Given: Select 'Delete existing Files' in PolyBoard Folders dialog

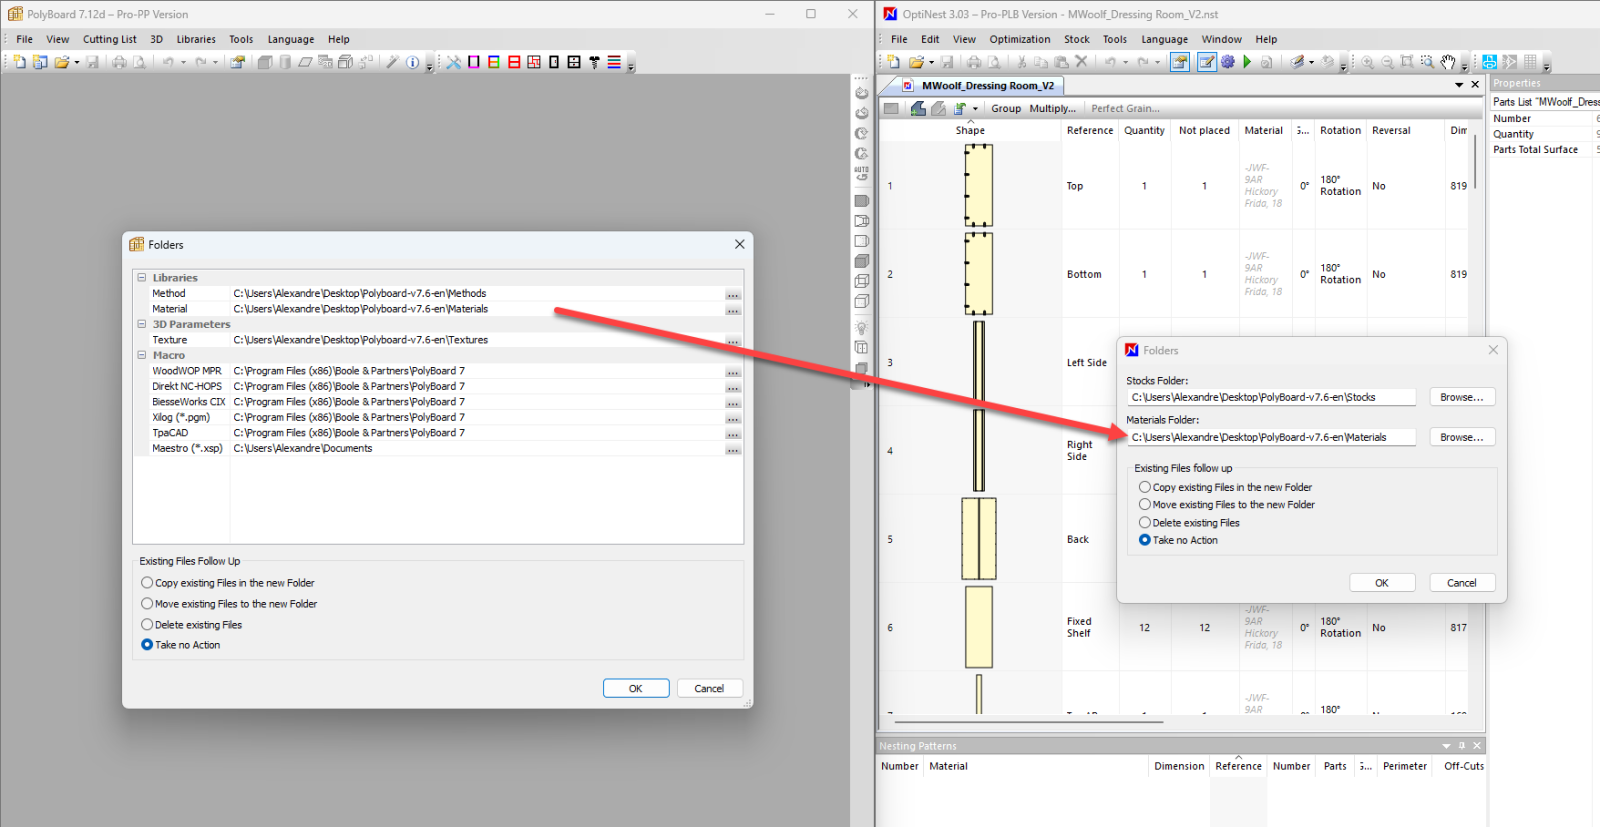Looking at the screenshot, I should (147, 625).
